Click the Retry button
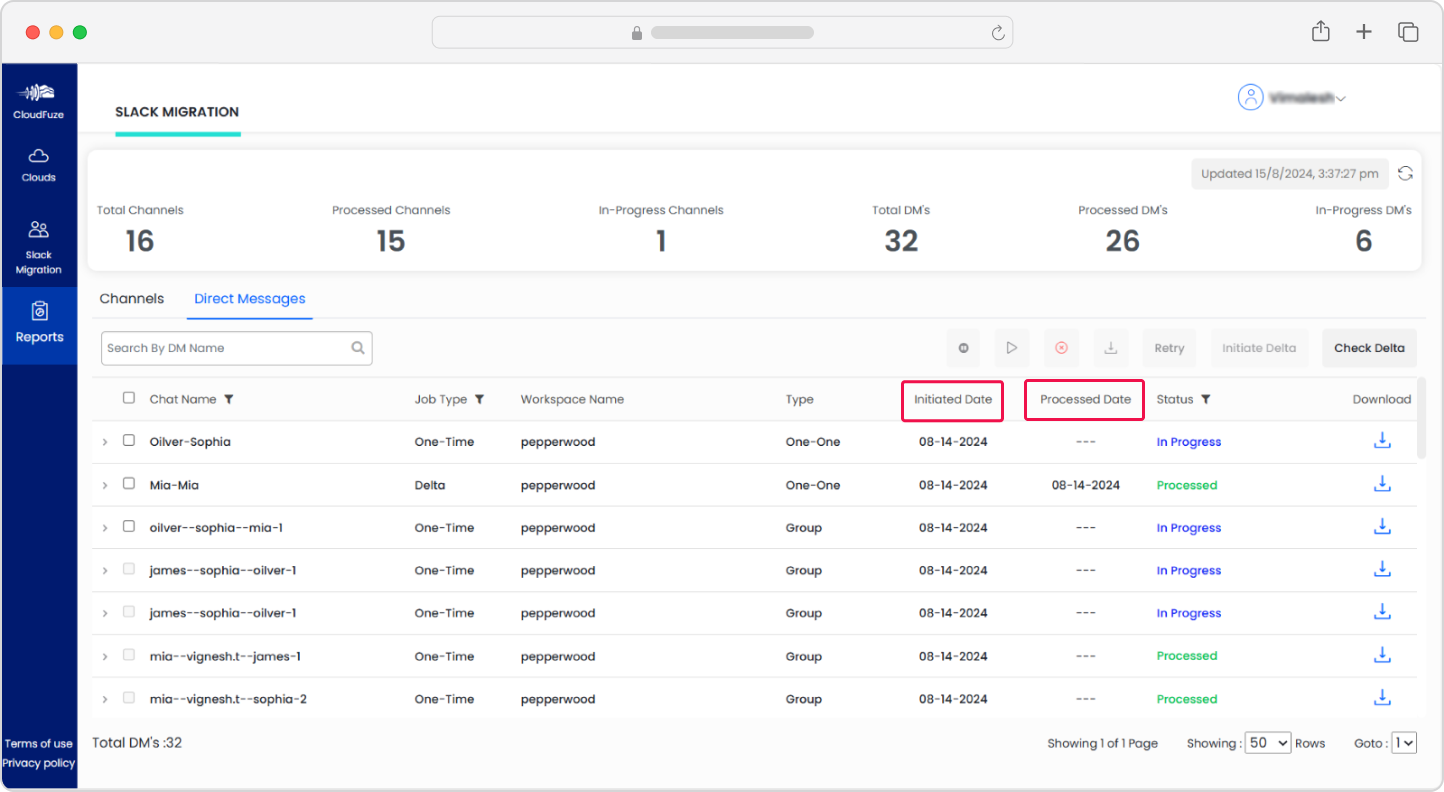The width and height of the screenshot is (1444, 792). tap(1169, 348)
